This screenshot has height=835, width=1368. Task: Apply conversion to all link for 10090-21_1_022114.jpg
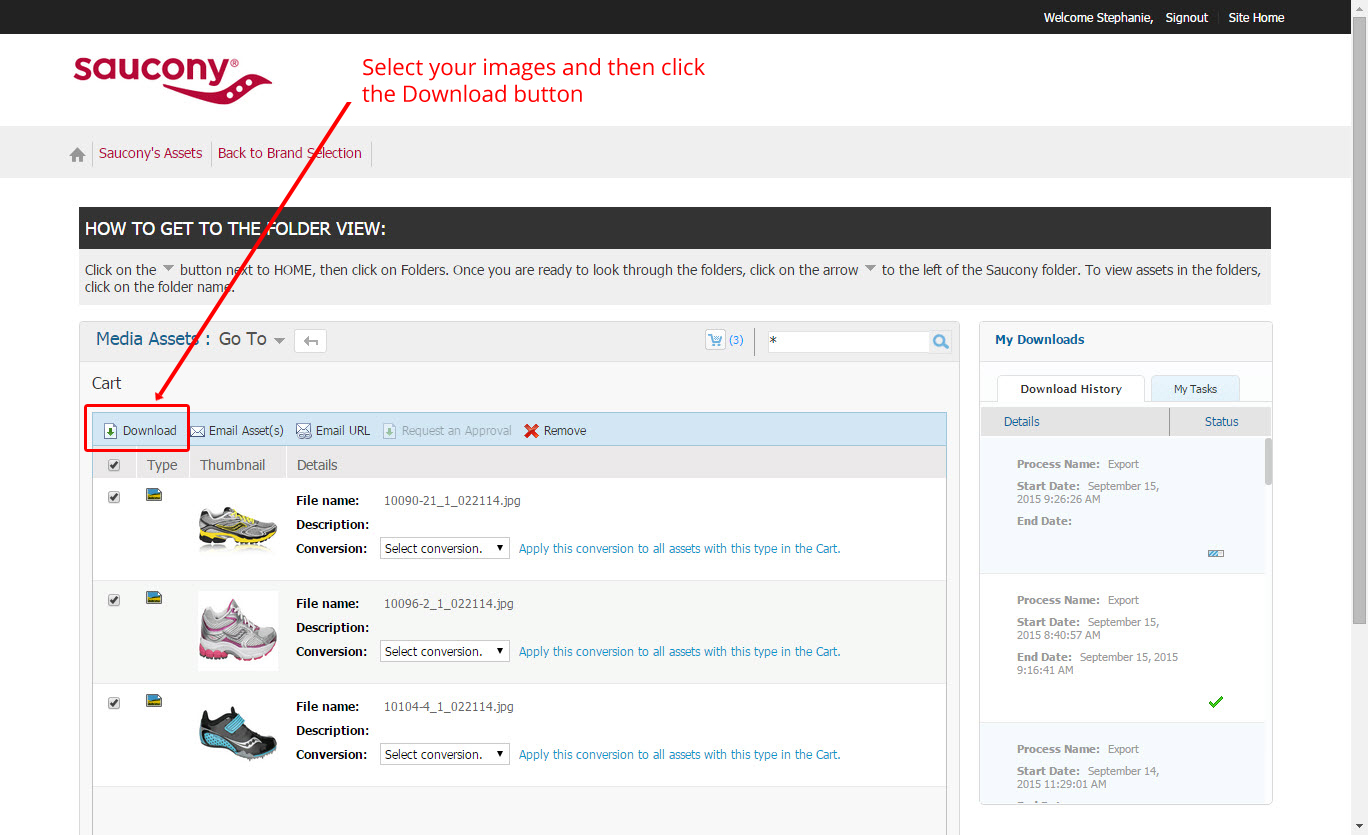[680, 548]
